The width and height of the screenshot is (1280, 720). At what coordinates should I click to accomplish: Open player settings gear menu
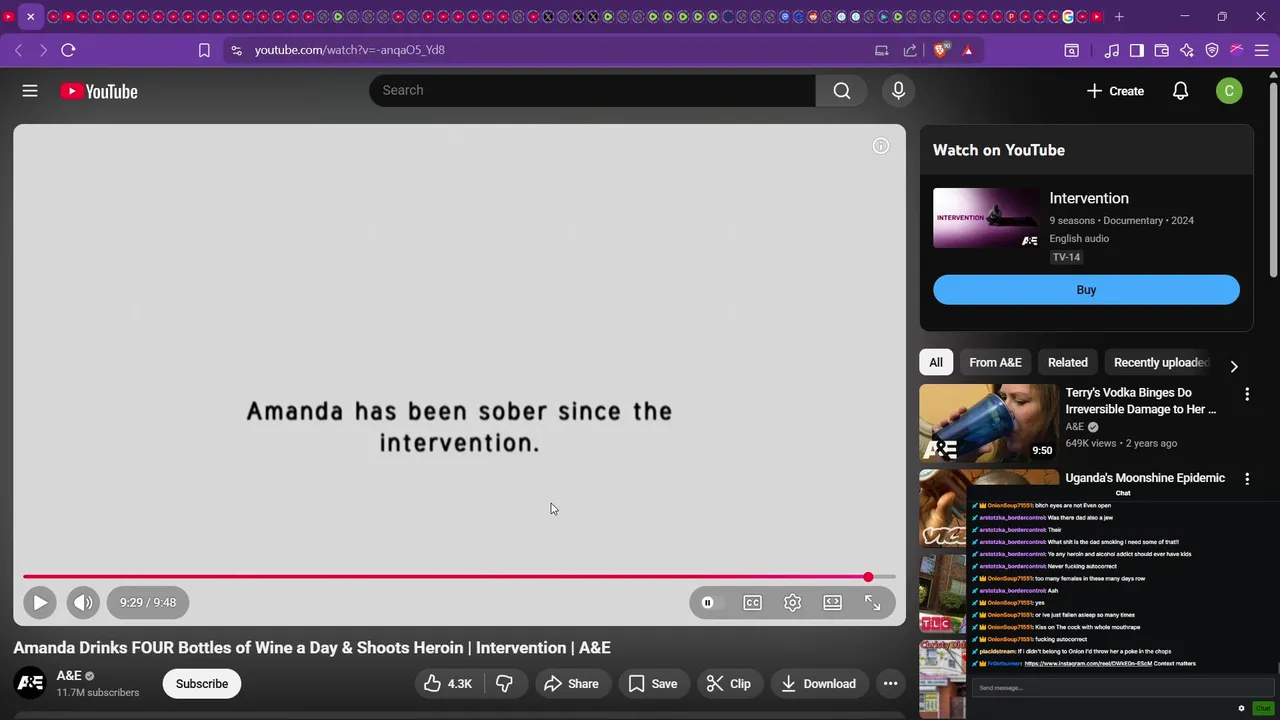pos(793,603)
